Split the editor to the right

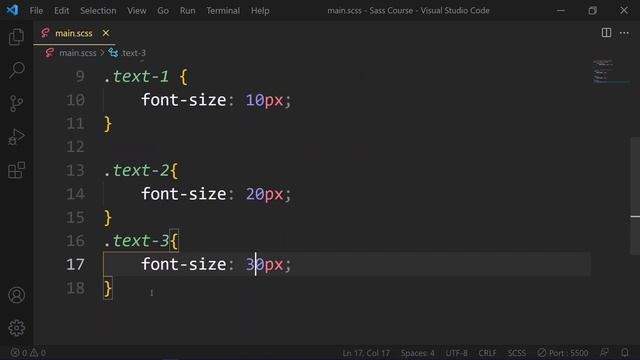(606, 33)
